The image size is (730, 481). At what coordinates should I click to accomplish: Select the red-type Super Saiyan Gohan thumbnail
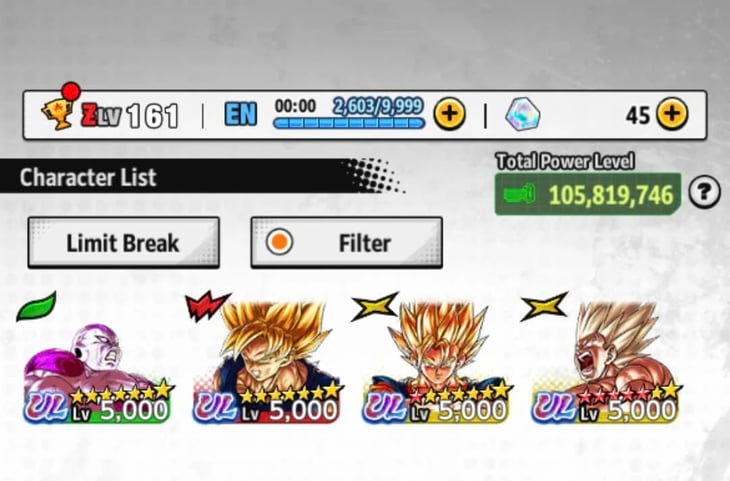267,363
